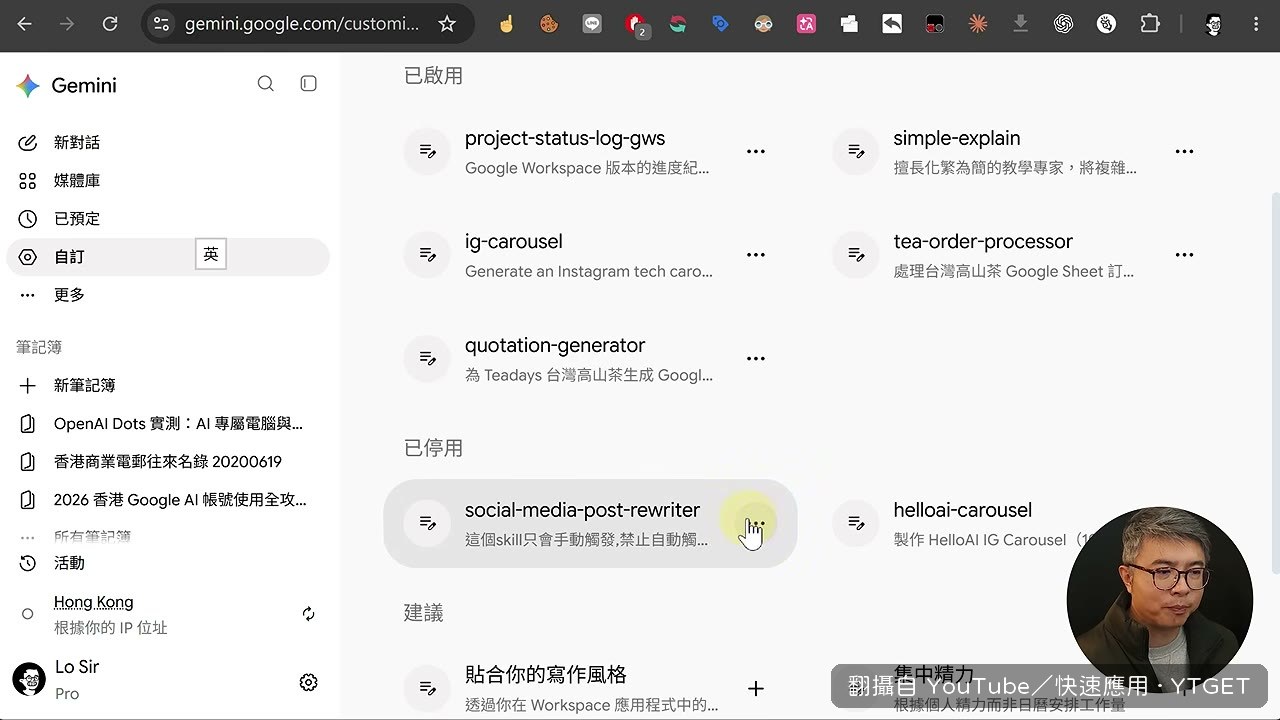Click the quotation-generator skill icon
The image size is (1280, 720).
click(427, 358)
